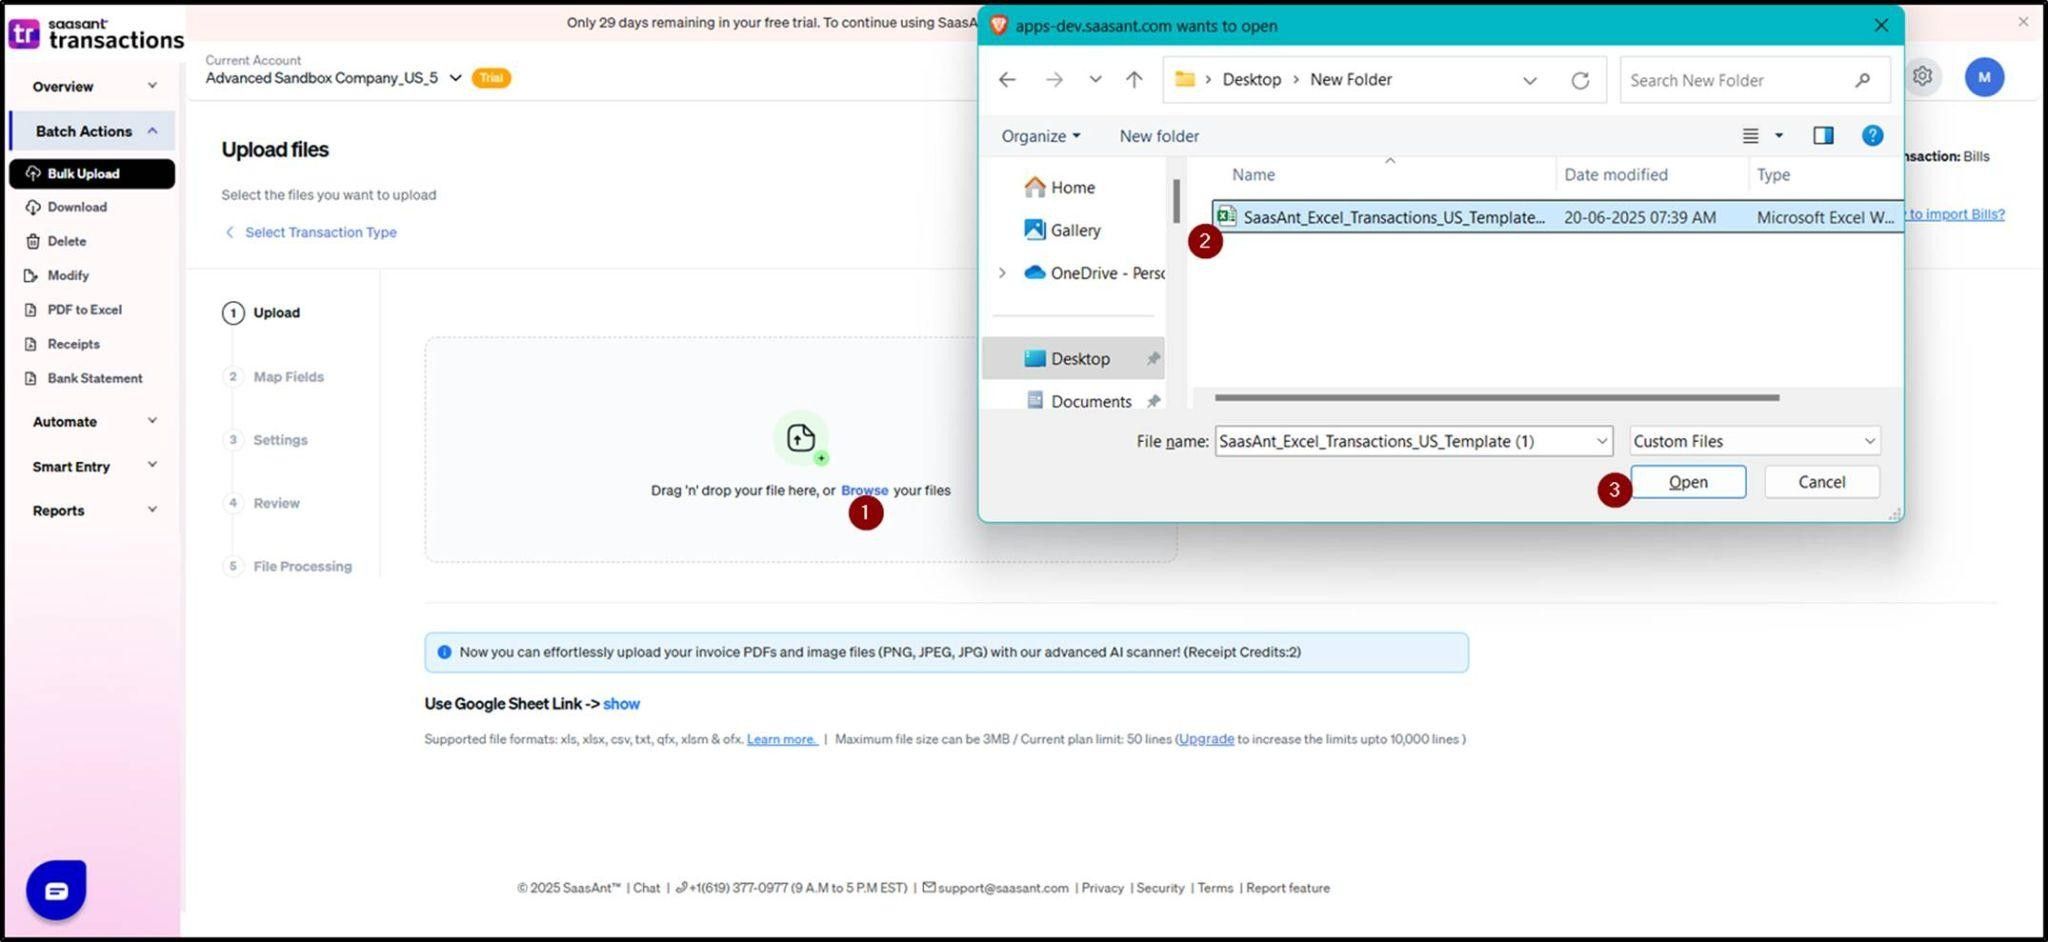The width and height of the screenshot is (2048, 942).
Task: Open the file dialog help icon
Action: 1872,136
